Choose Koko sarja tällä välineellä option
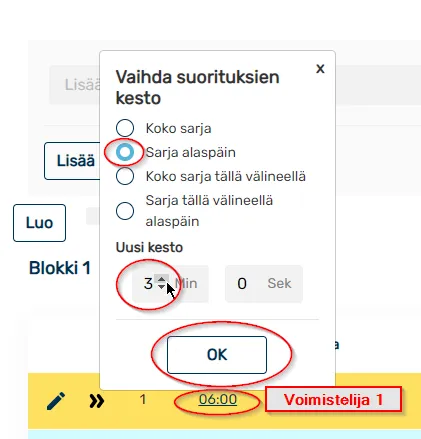 (125, 176)
